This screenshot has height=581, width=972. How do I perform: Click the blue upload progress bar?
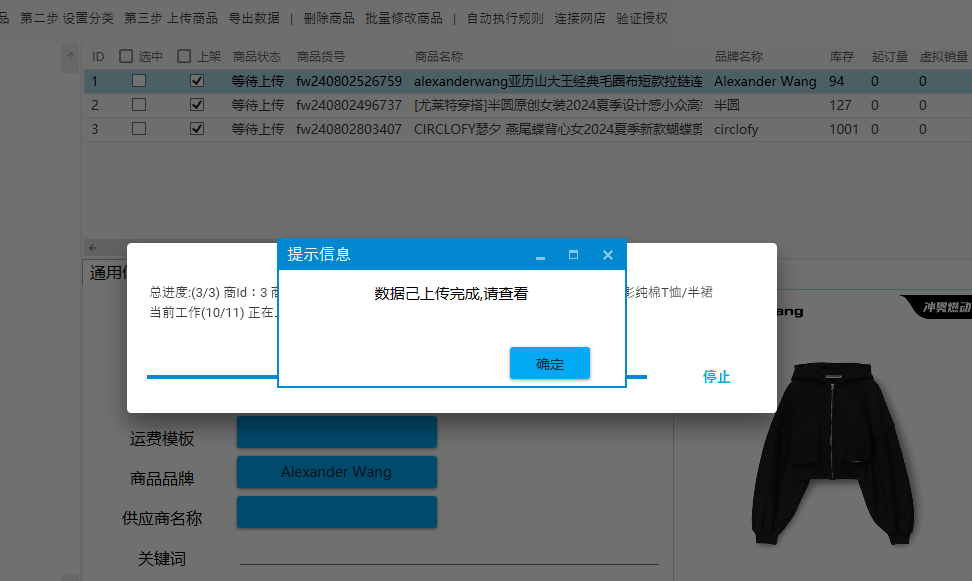210,377
